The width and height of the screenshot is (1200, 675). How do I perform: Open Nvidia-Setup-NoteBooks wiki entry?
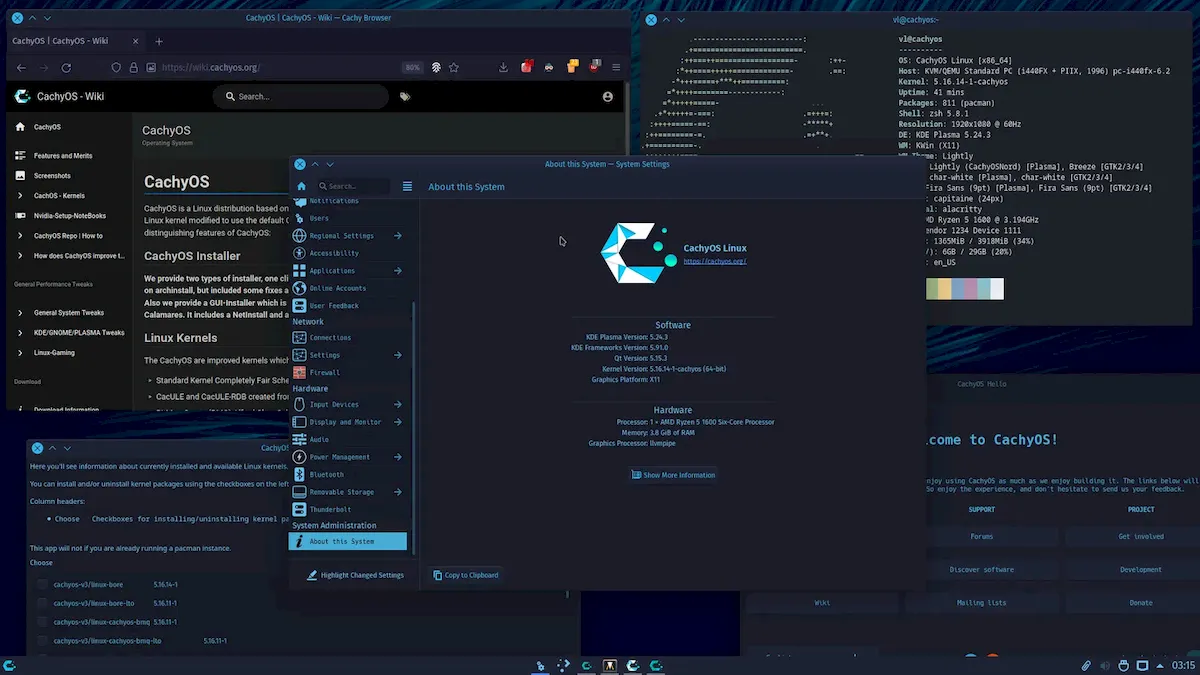[x=70, y=216]
